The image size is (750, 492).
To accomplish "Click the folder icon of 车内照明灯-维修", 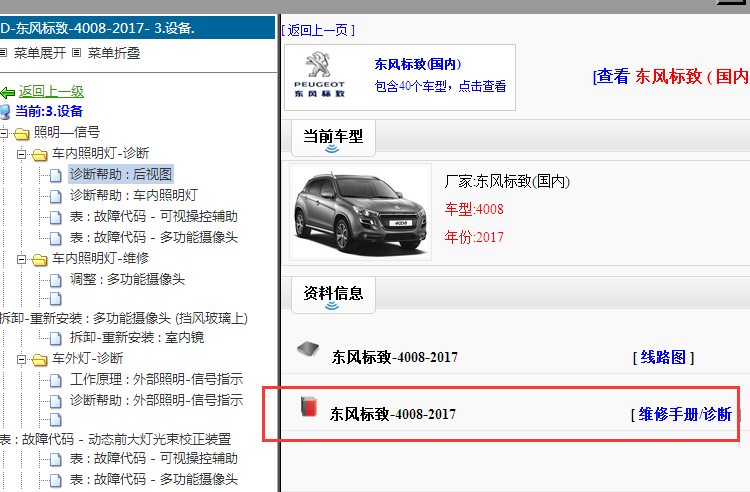I will click(40, 260).
